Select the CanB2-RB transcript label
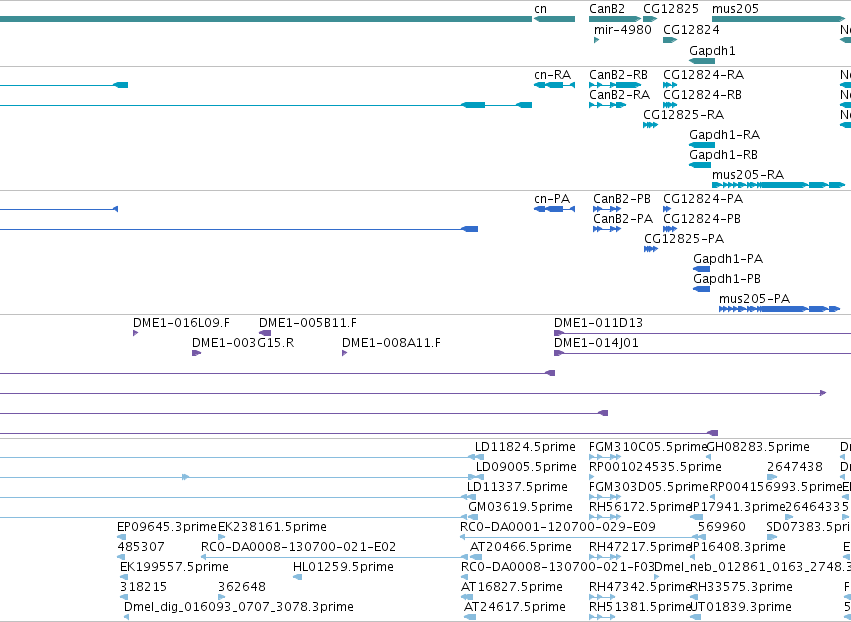The width and height of the screenshot is (851, 622). [618, 75]
